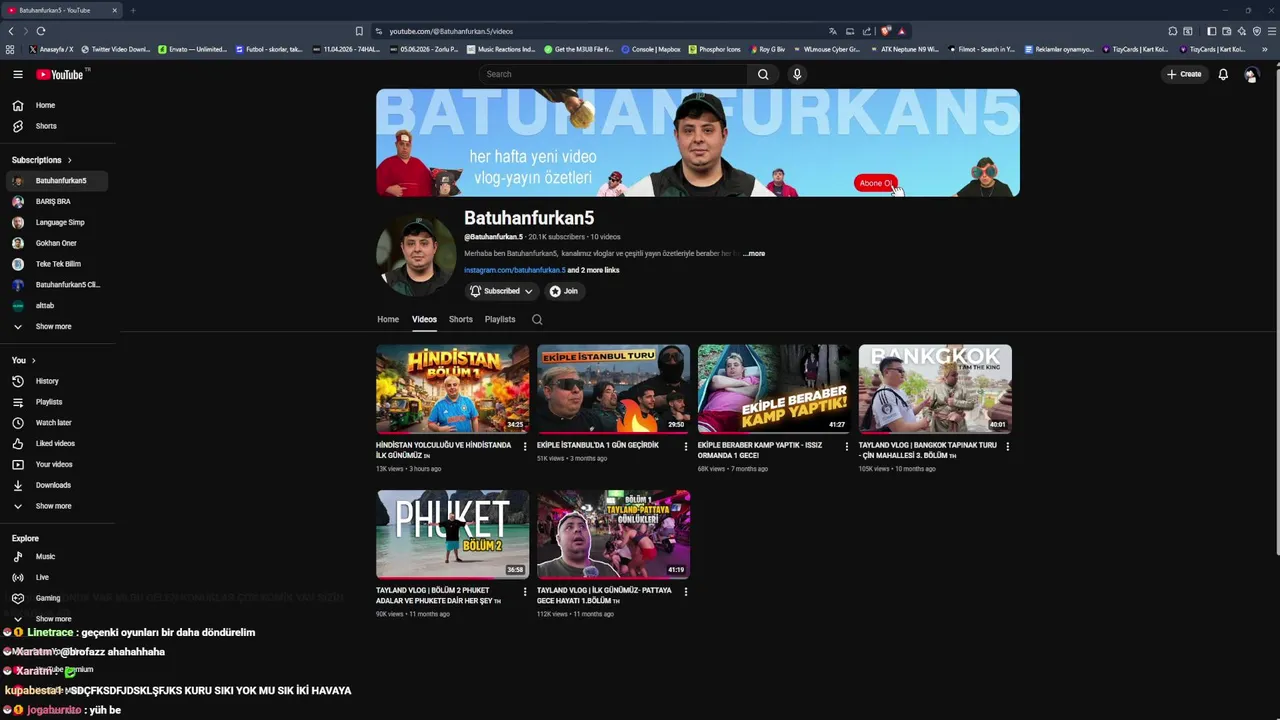Image resolution: width=1280 pixels, height=720 pixels.
Task: Open Batuhanfurkan5 subscription in sidebar
Action: 57,181
